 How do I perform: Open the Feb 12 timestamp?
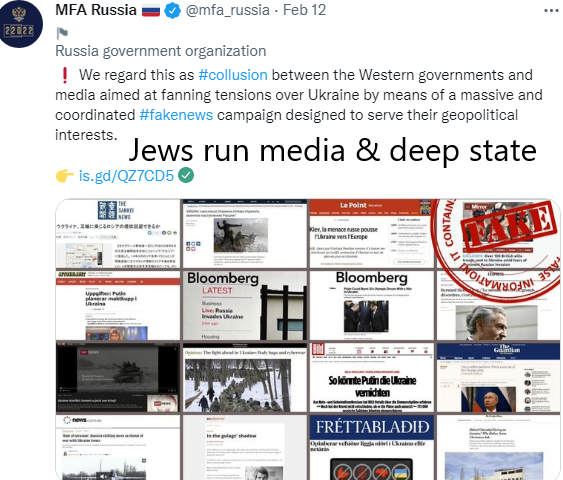[304, 10]
